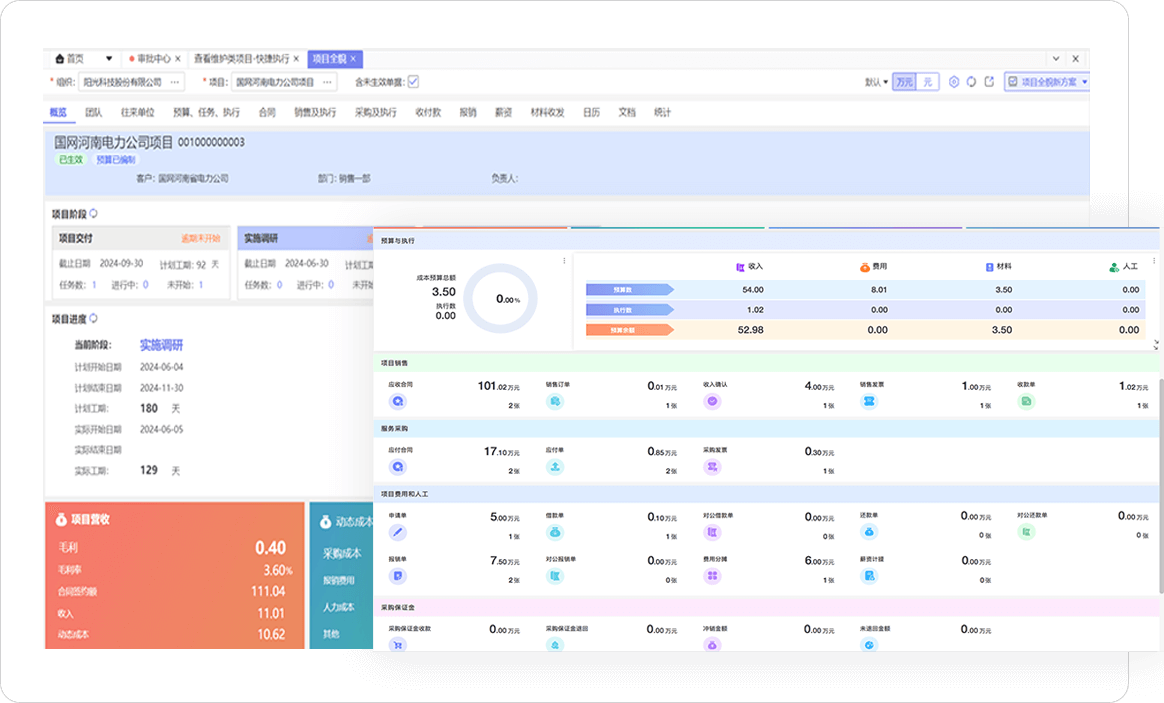Switch to the 团队 tab
This screenshot has height=703, width=1164.
(x=93, y=112)
